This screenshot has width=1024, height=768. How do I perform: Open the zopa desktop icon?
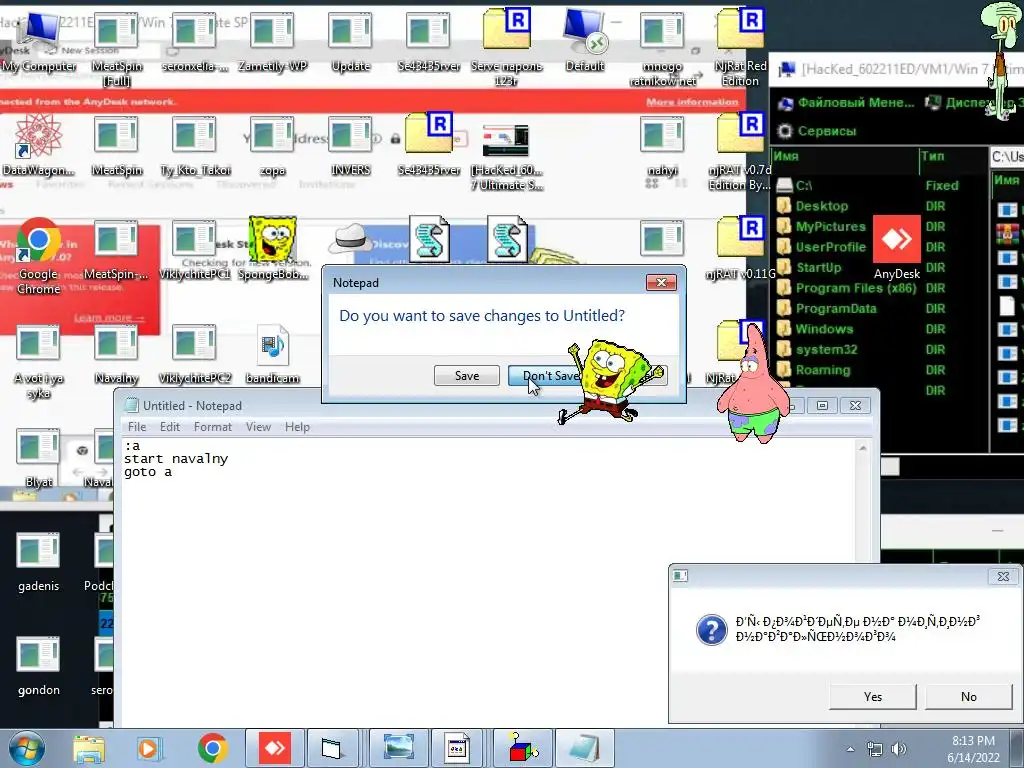pyautogui.click(x=272, y=145)
